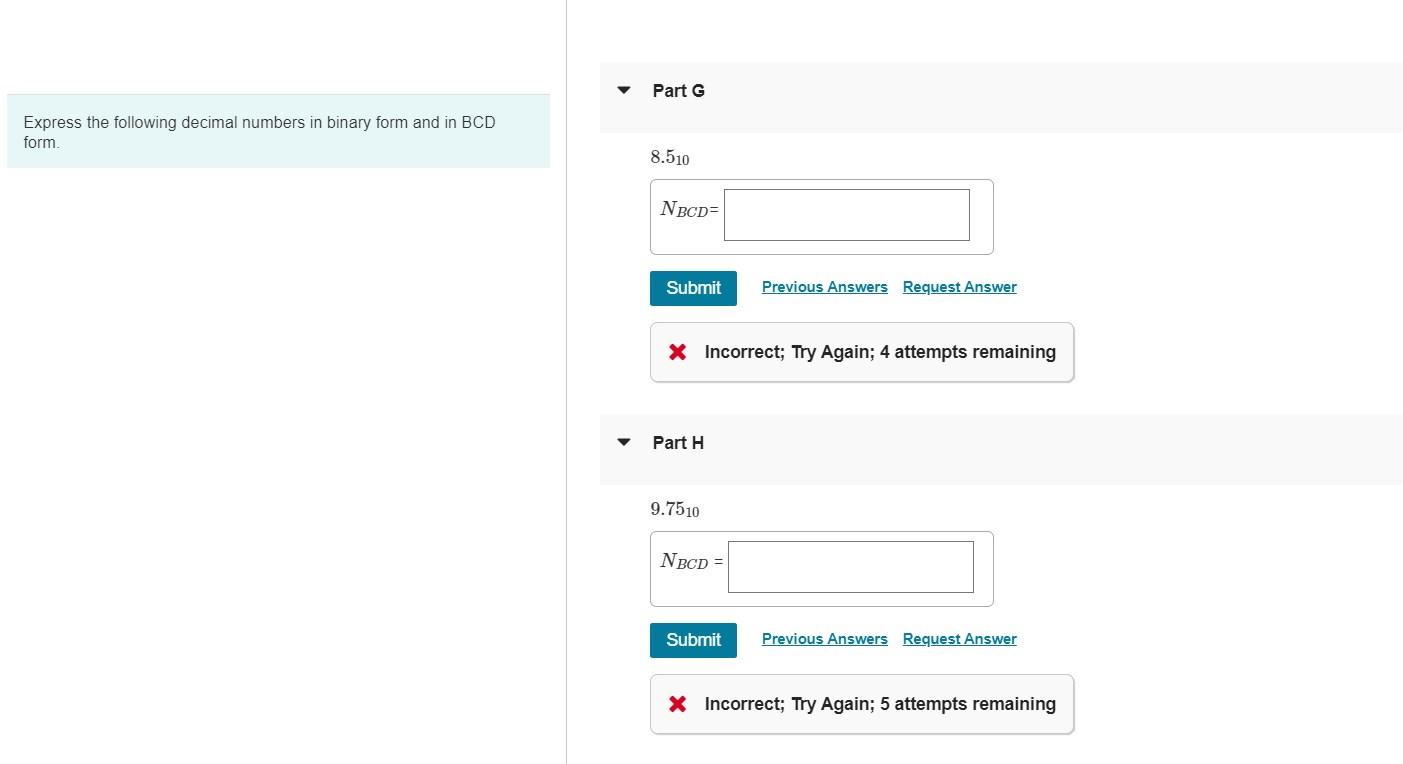
Task: Click the NBCD label next to Part G input
Action: (x=688, y=210)
